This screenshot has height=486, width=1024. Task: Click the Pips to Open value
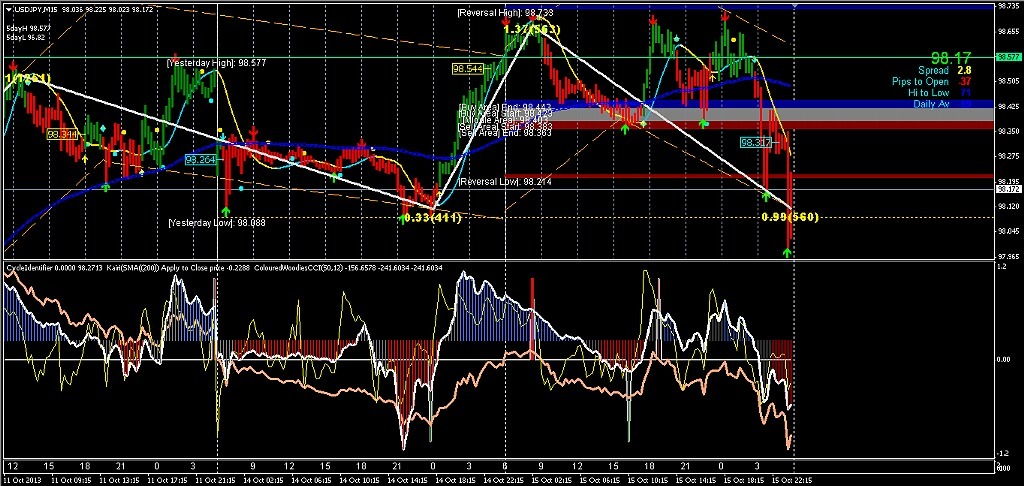965,81
